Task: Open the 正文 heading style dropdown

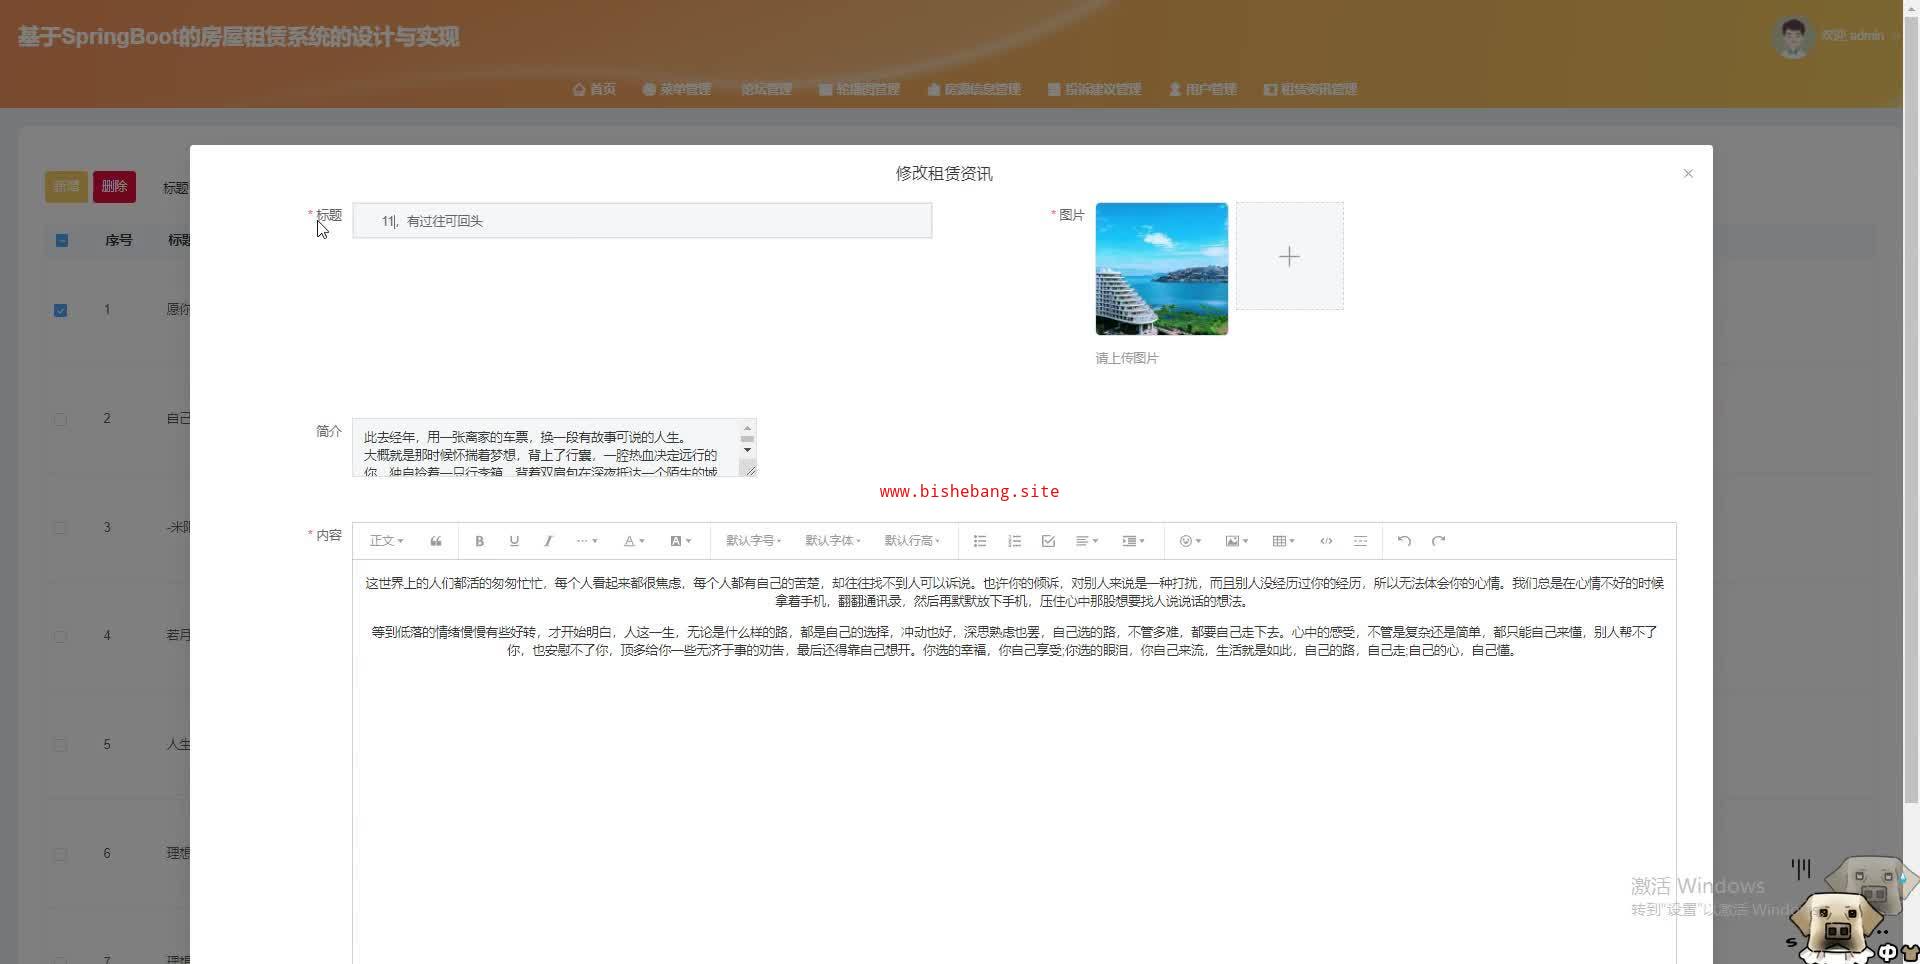Action: point(386,541)
